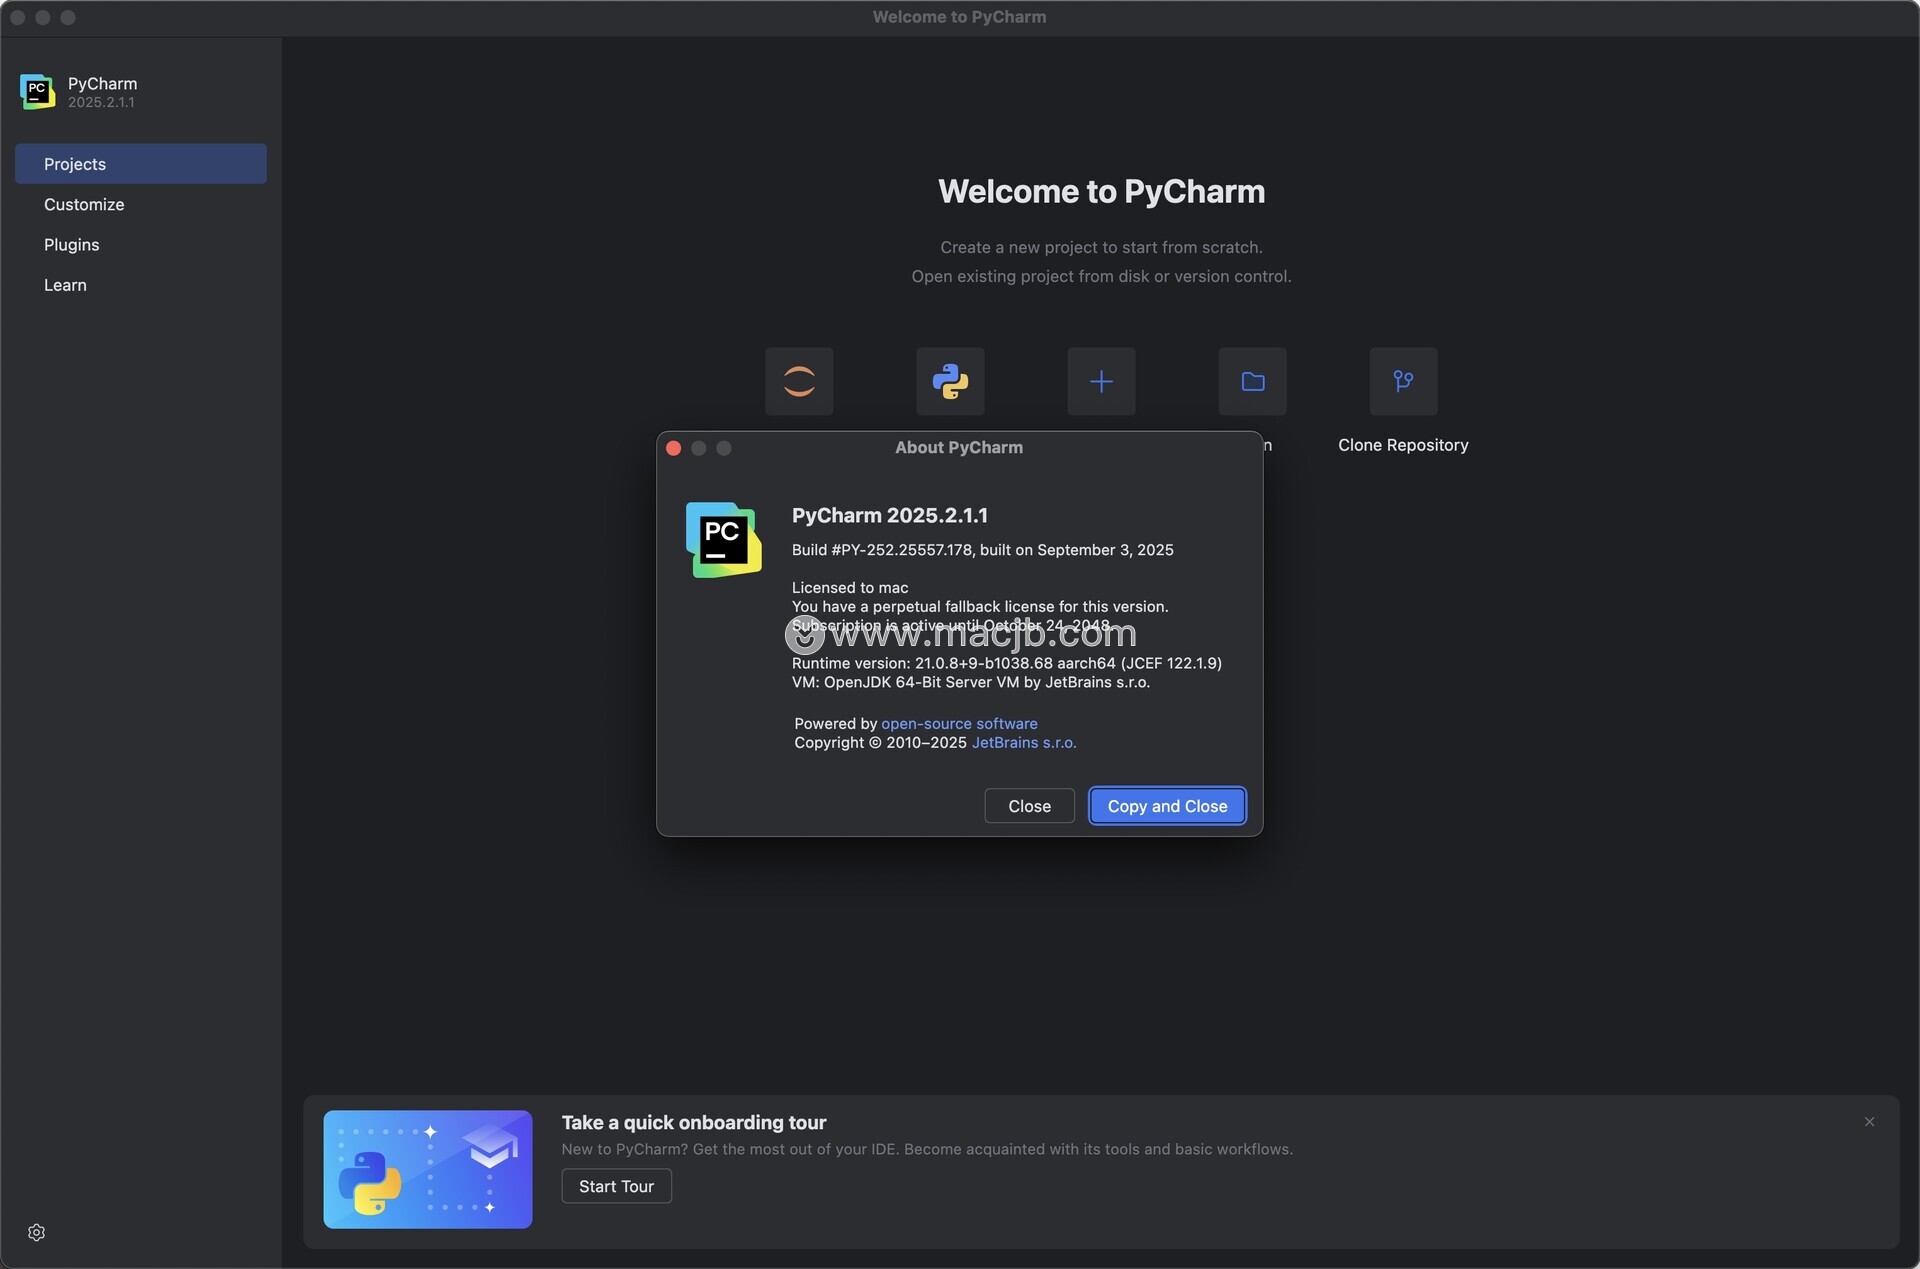The height and width of the screenshot is (1269, 1920).
Task: Click the Jupyter notebook icon button
Action: (799, 381)
